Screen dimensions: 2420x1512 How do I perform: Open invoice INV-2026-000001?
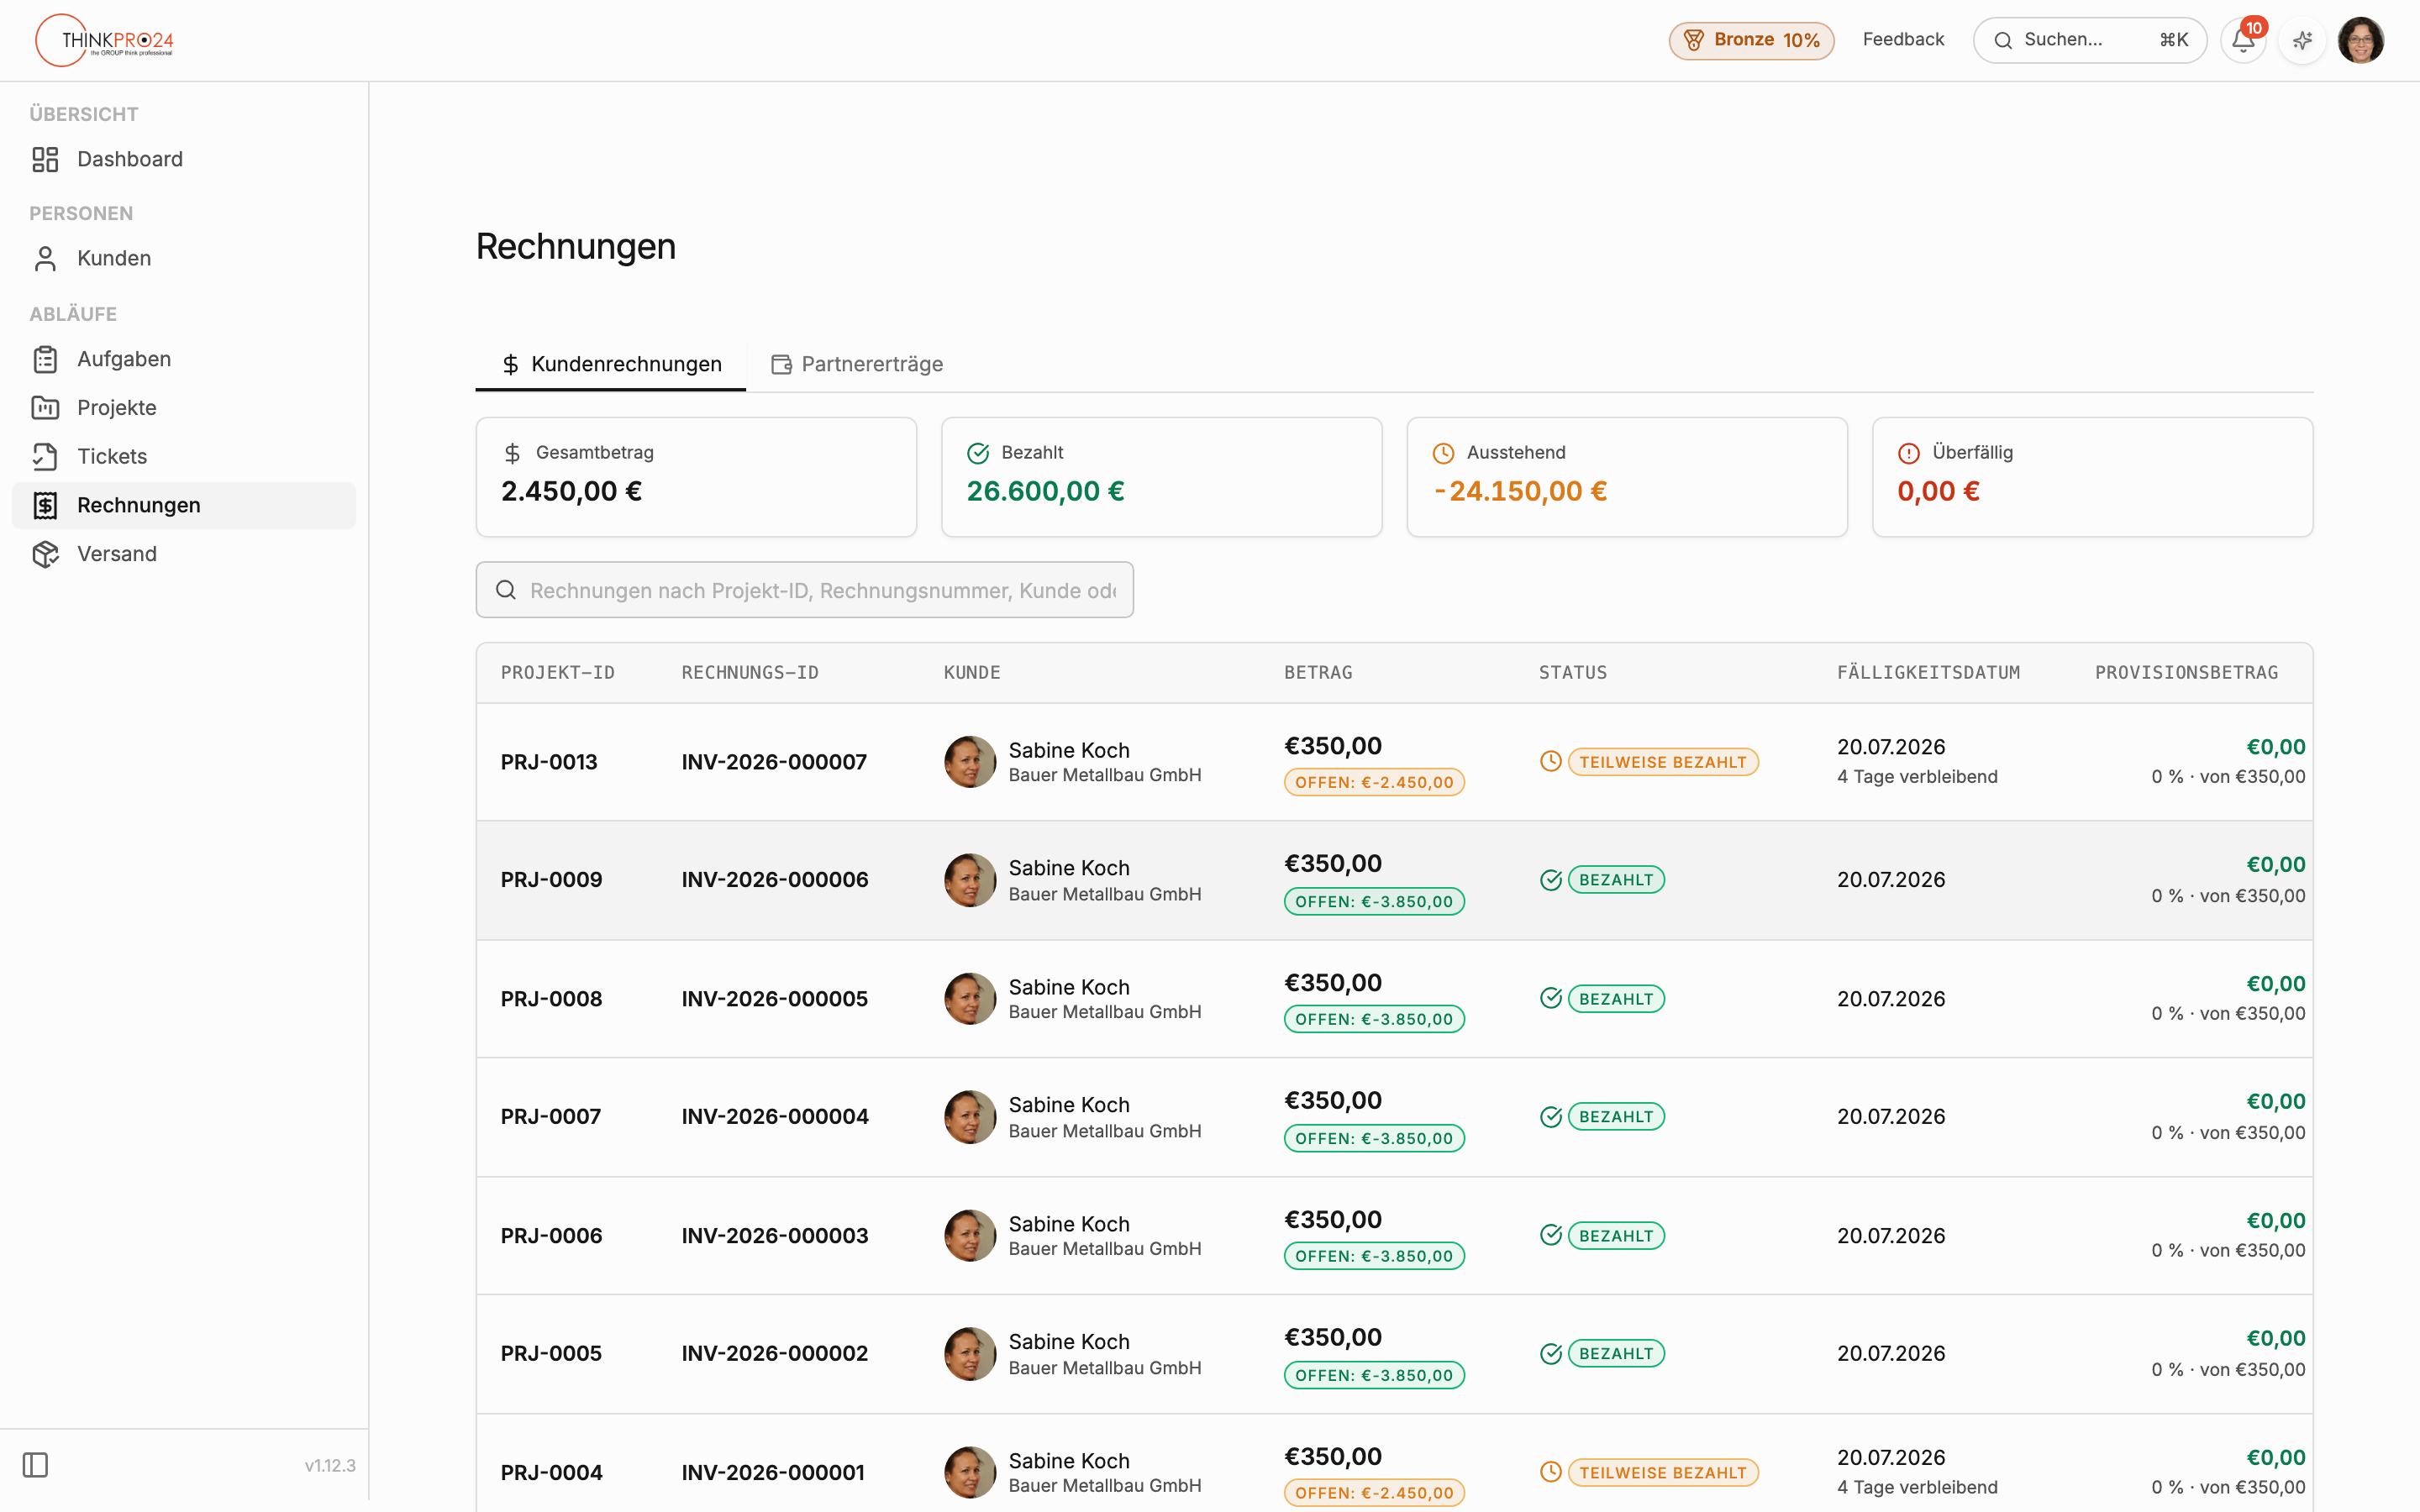773,1473
